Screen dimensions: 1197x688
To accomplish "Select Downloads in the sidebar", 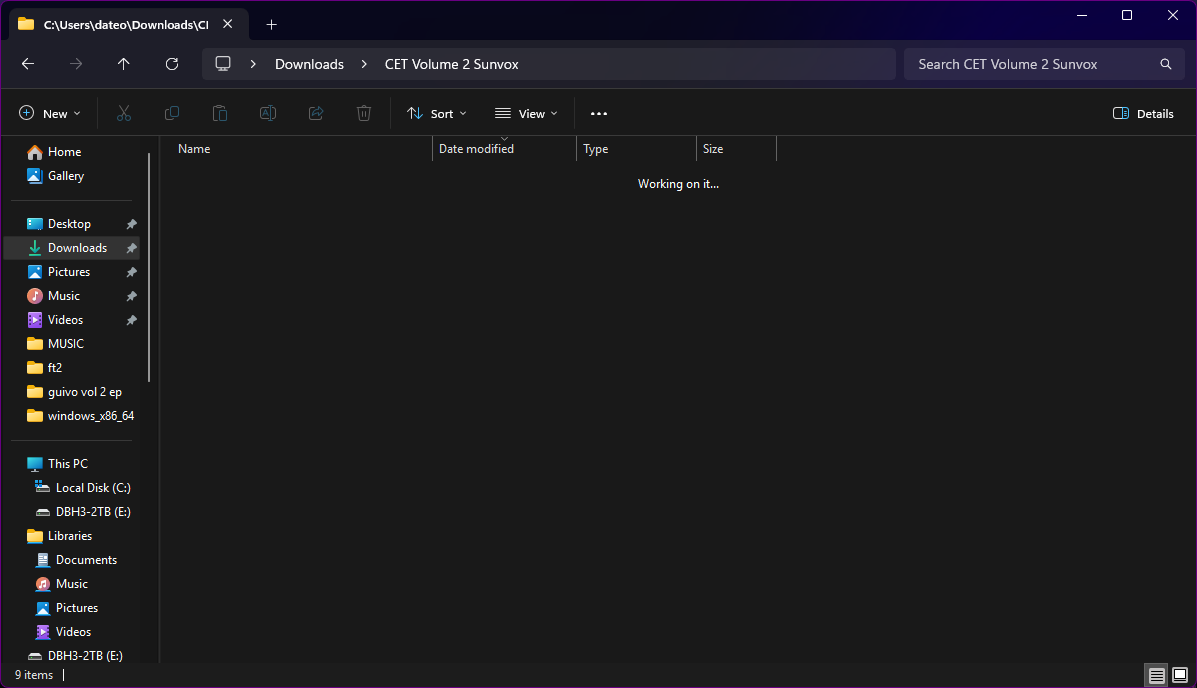I will (x=72, y=248).
